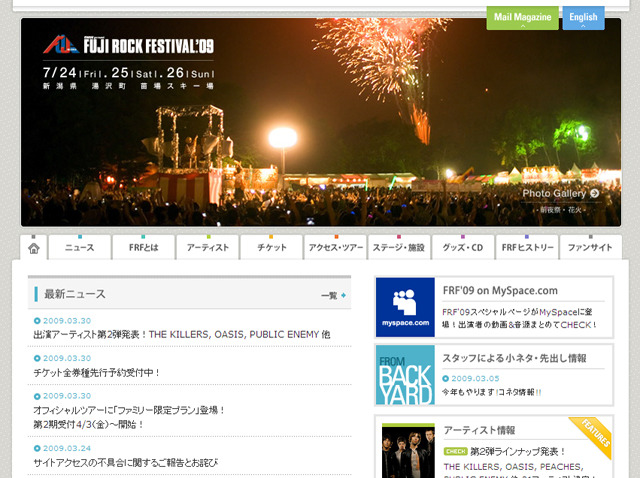Open the ニュース tab
This screenshot has height=478, width=640.
click(x=80, y=247)
